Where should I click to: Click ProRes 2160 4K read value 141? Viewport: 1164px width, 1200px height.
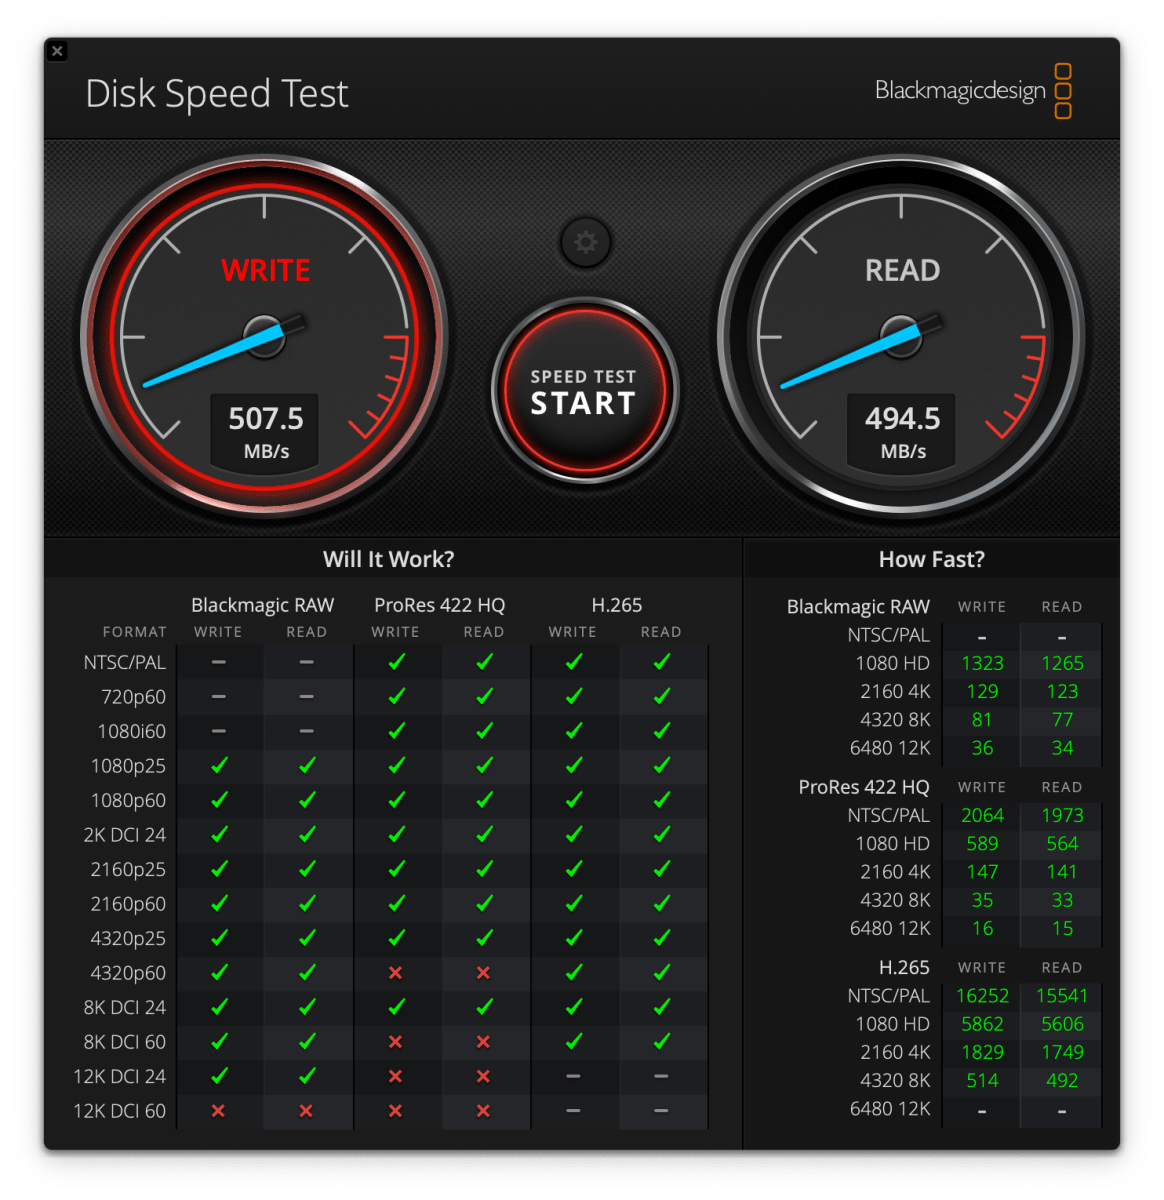1062,872
